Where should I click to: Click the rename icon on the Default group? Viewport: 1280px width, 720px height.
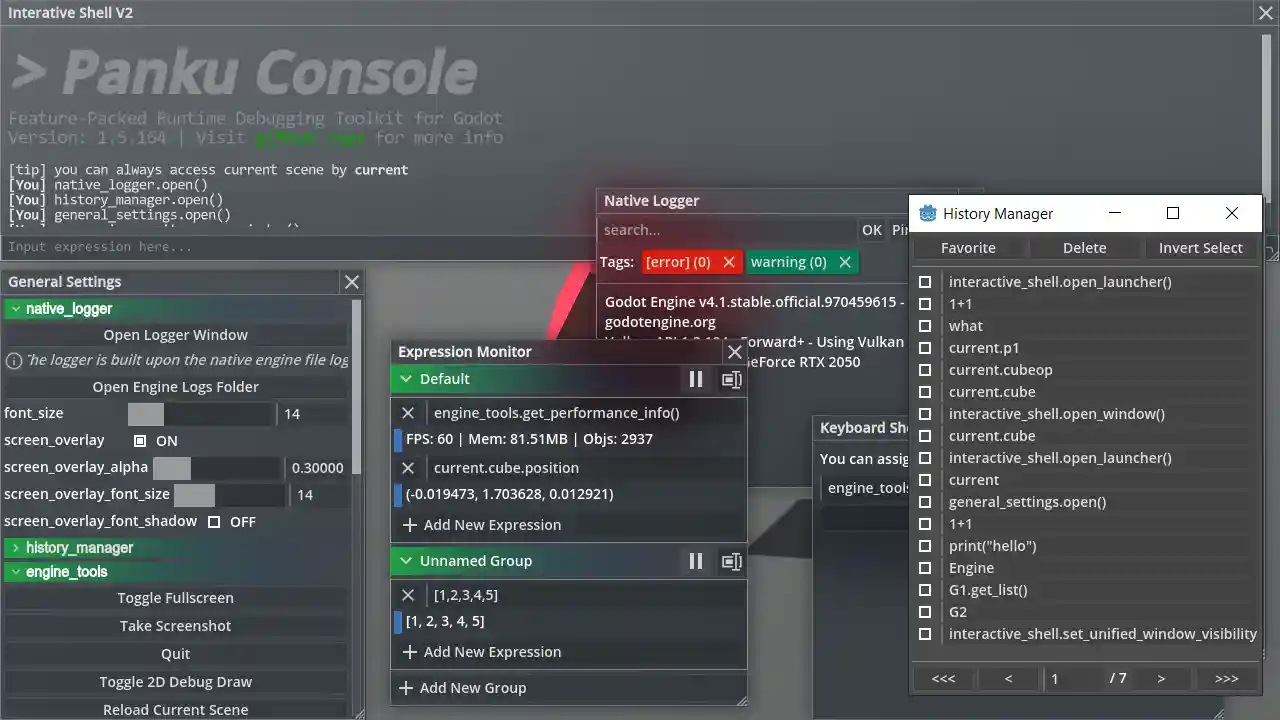tap(731, 379)
